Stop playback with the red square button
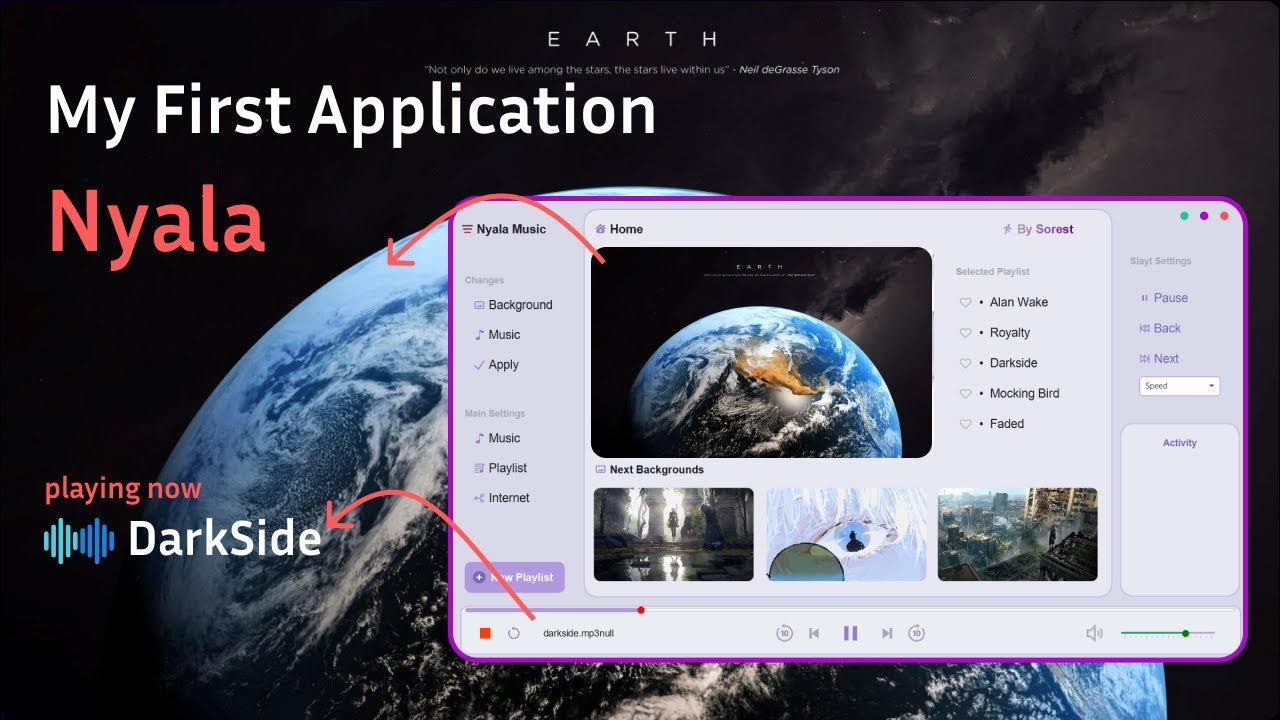This screenshot has width=1280, height=720. [x=485, y=633]
